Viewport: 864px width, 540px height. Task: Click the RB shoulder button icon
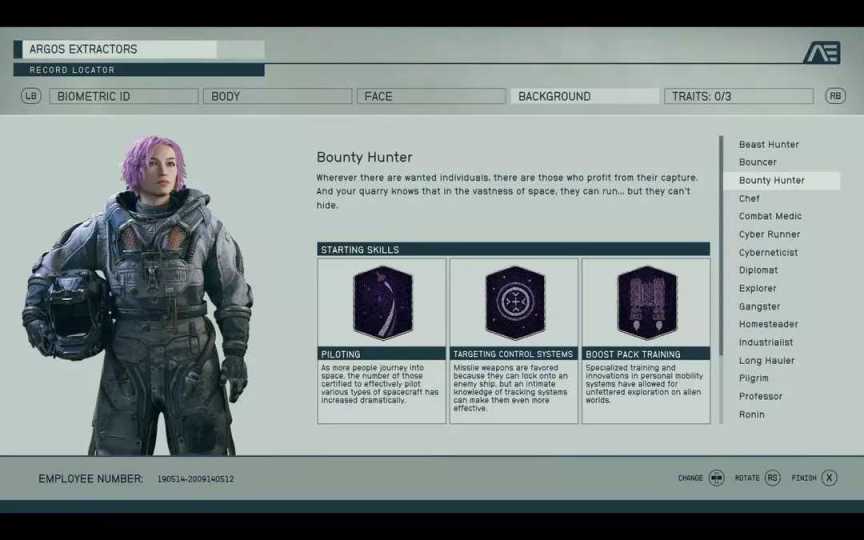pyautogui.click(x=835, y=96)
